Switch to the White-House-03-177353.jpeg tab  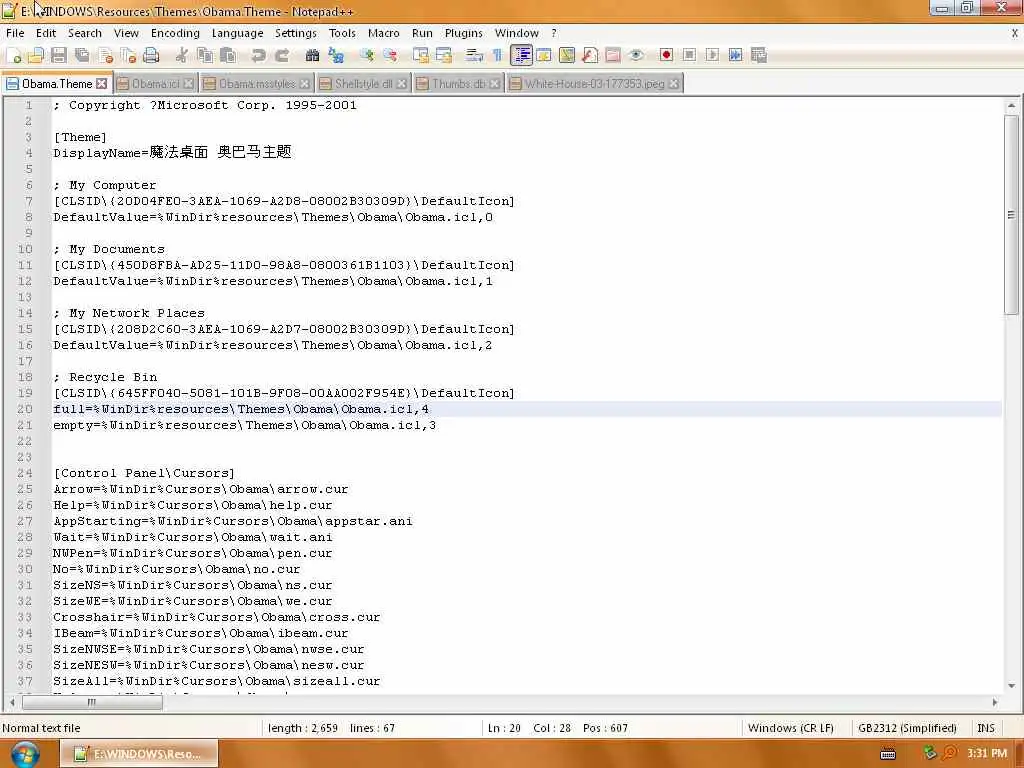tap(594, 84)
